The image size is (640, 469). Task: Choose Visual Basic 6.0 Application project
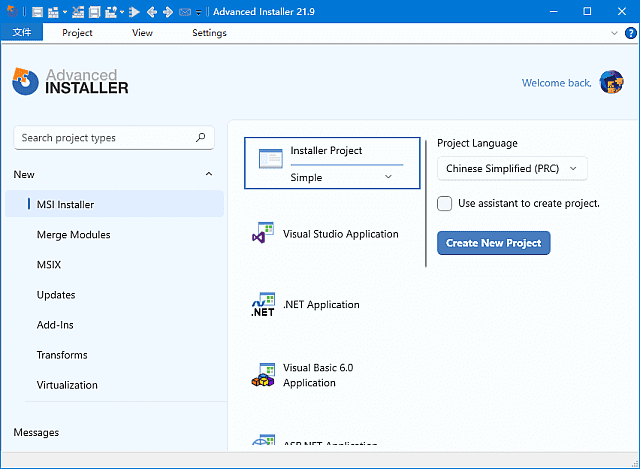(x=318, y=375)
